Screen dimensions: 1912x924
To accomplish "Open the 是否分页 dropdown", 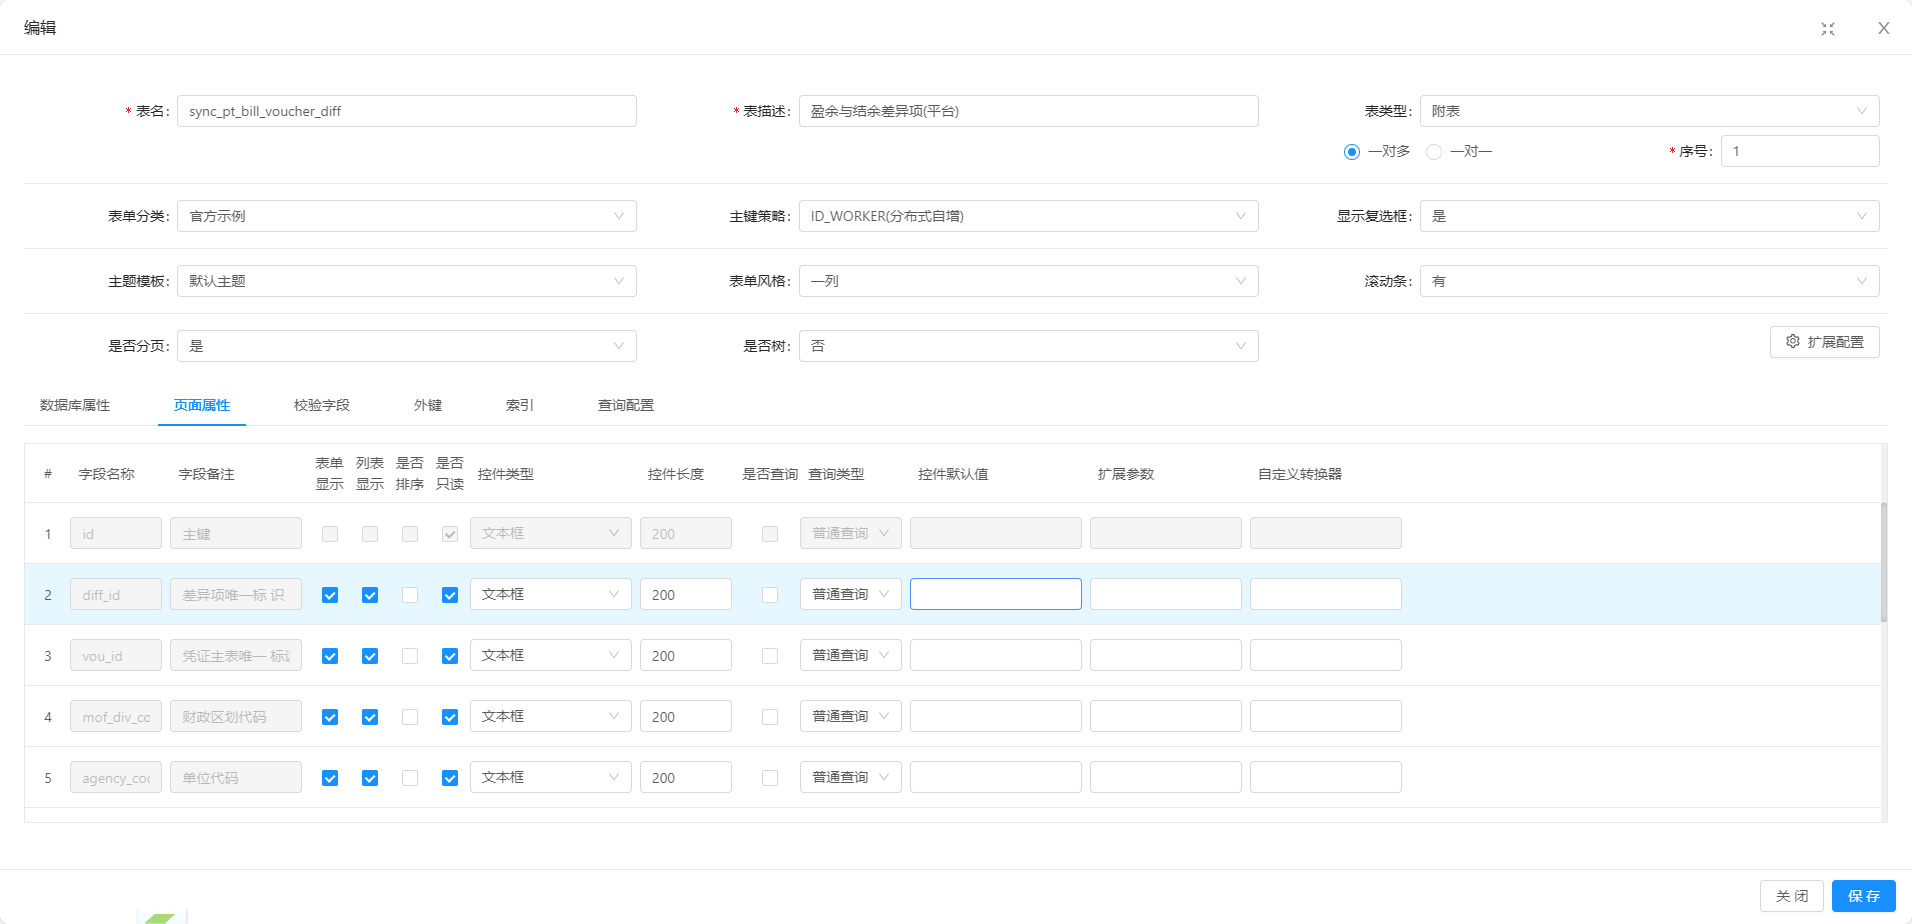I will pyautogui.click(x=407, y=346).
